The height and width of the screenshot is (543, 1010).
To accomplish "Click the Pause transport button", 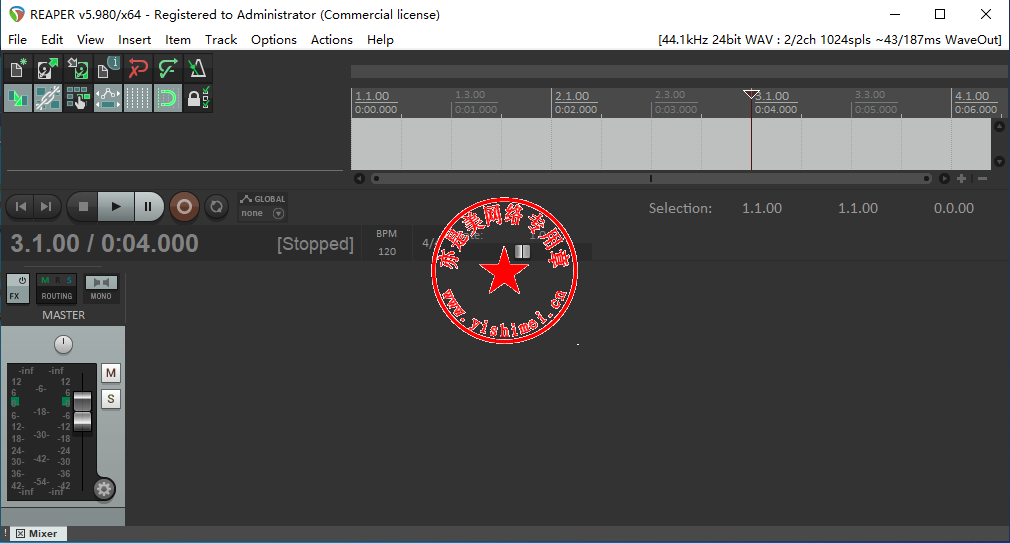I will [x=148, y=207].
